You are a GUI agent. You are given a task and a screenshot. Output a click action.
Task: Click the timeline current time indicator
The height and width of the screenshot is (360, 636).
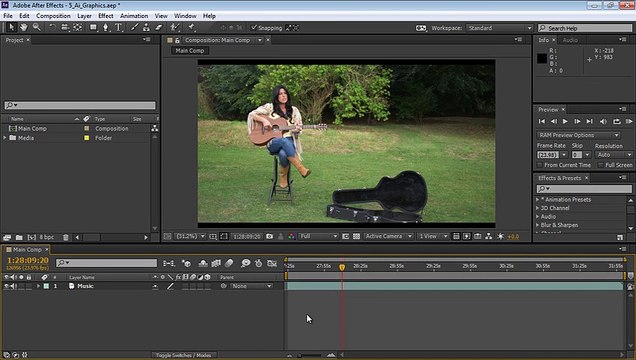tap(342, 267)
